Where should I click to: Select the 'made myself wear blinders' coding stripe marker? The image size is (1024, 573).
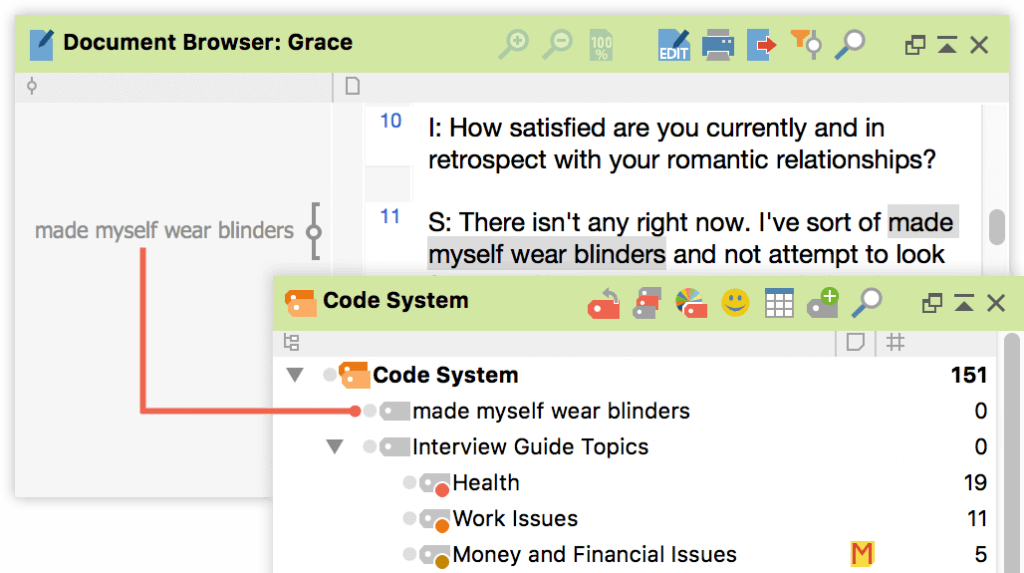tap(315, 231)
